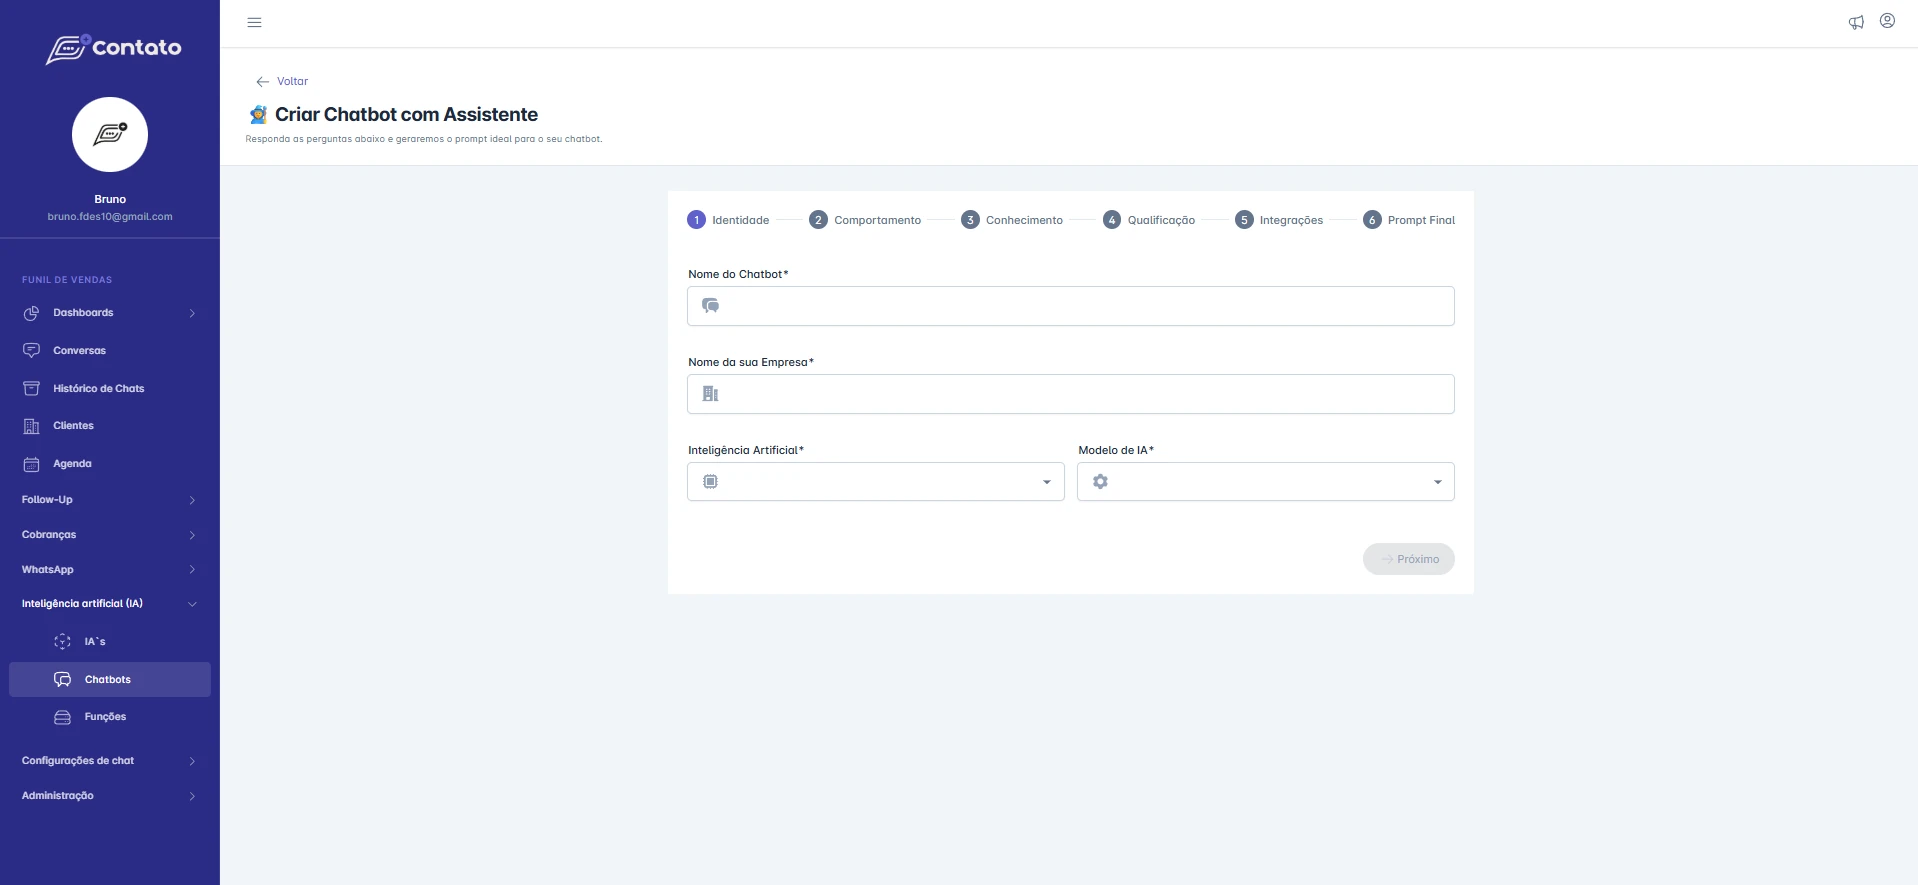Click the robot emoji beside the page title
1918x885 pixels.
click(258, 114)
